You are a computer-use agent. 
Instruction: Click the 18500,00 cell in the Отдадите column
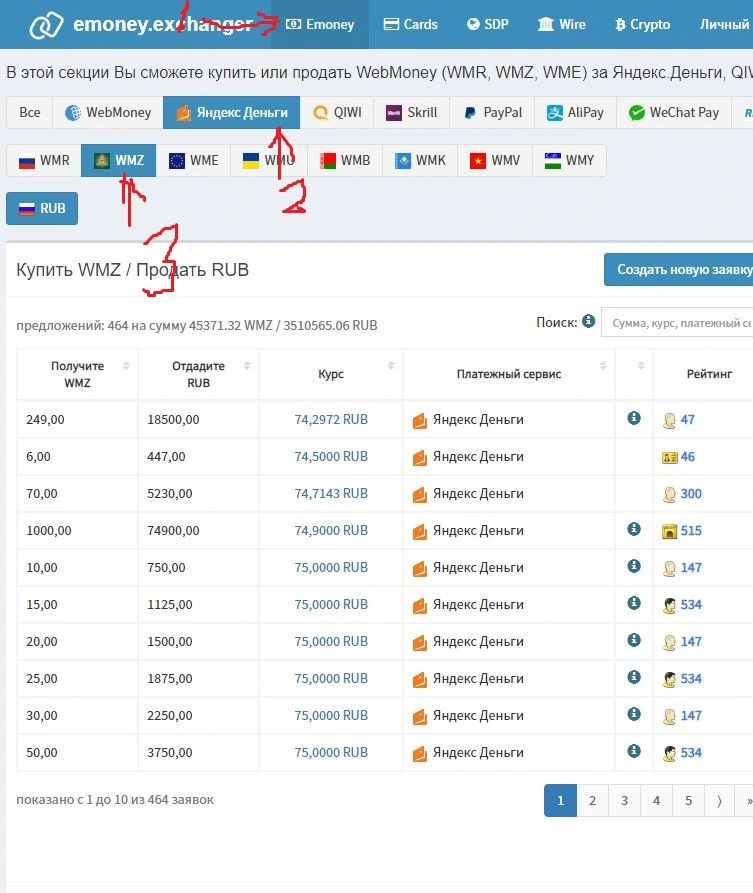click(x=198, y=420)
